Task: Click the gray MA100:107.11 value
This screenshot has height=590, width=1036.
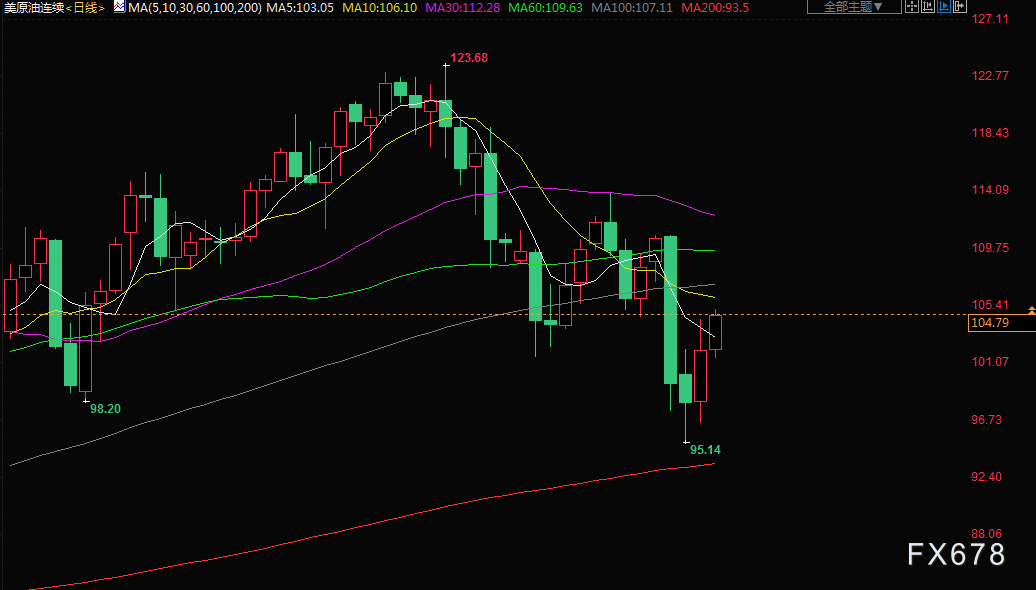Action: coord(632,8)
